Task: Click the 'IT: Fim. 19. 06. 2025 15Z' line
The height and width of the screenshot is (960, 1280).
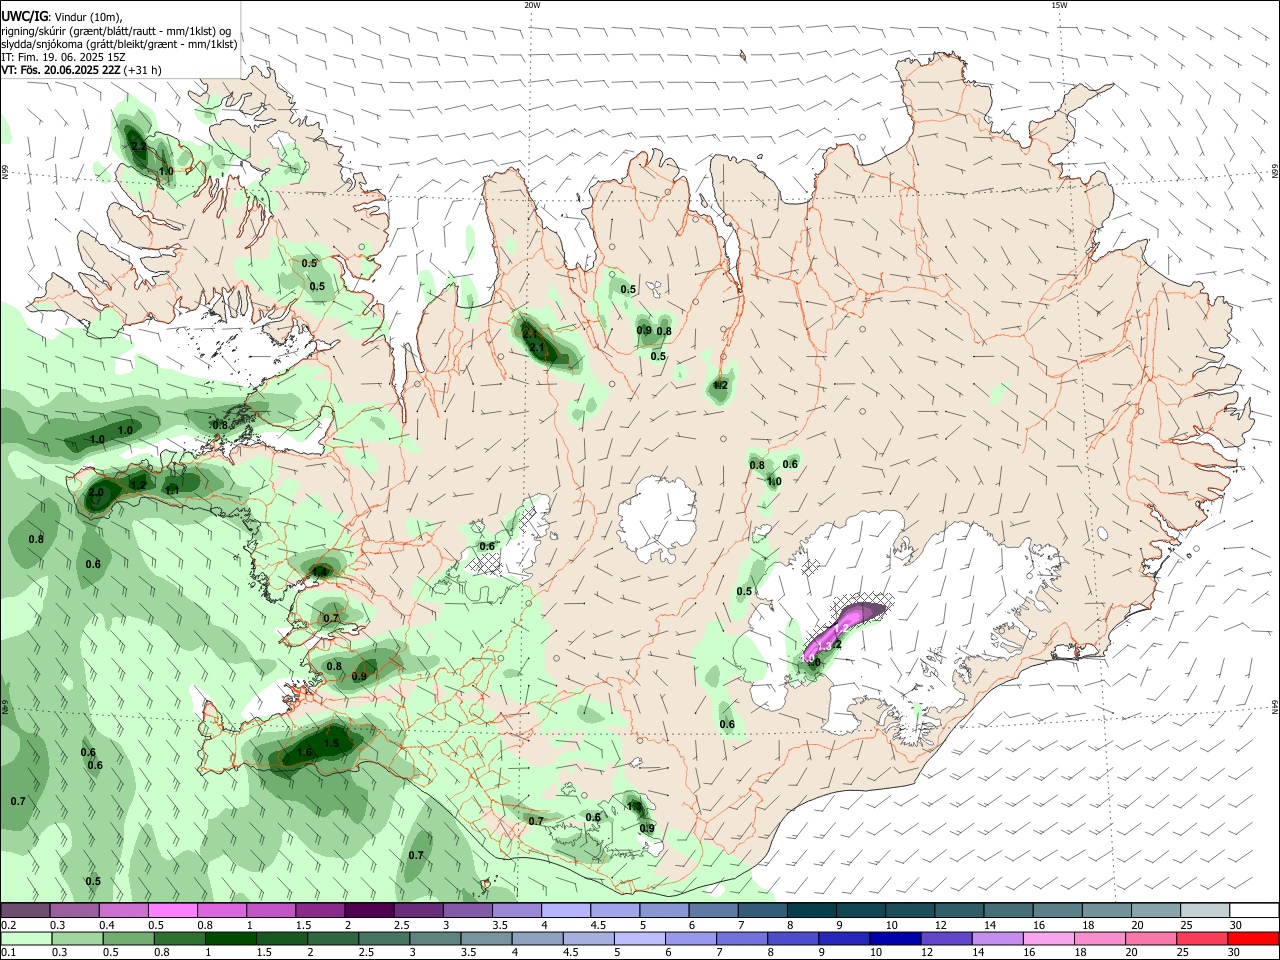Action: click(63, 57)
